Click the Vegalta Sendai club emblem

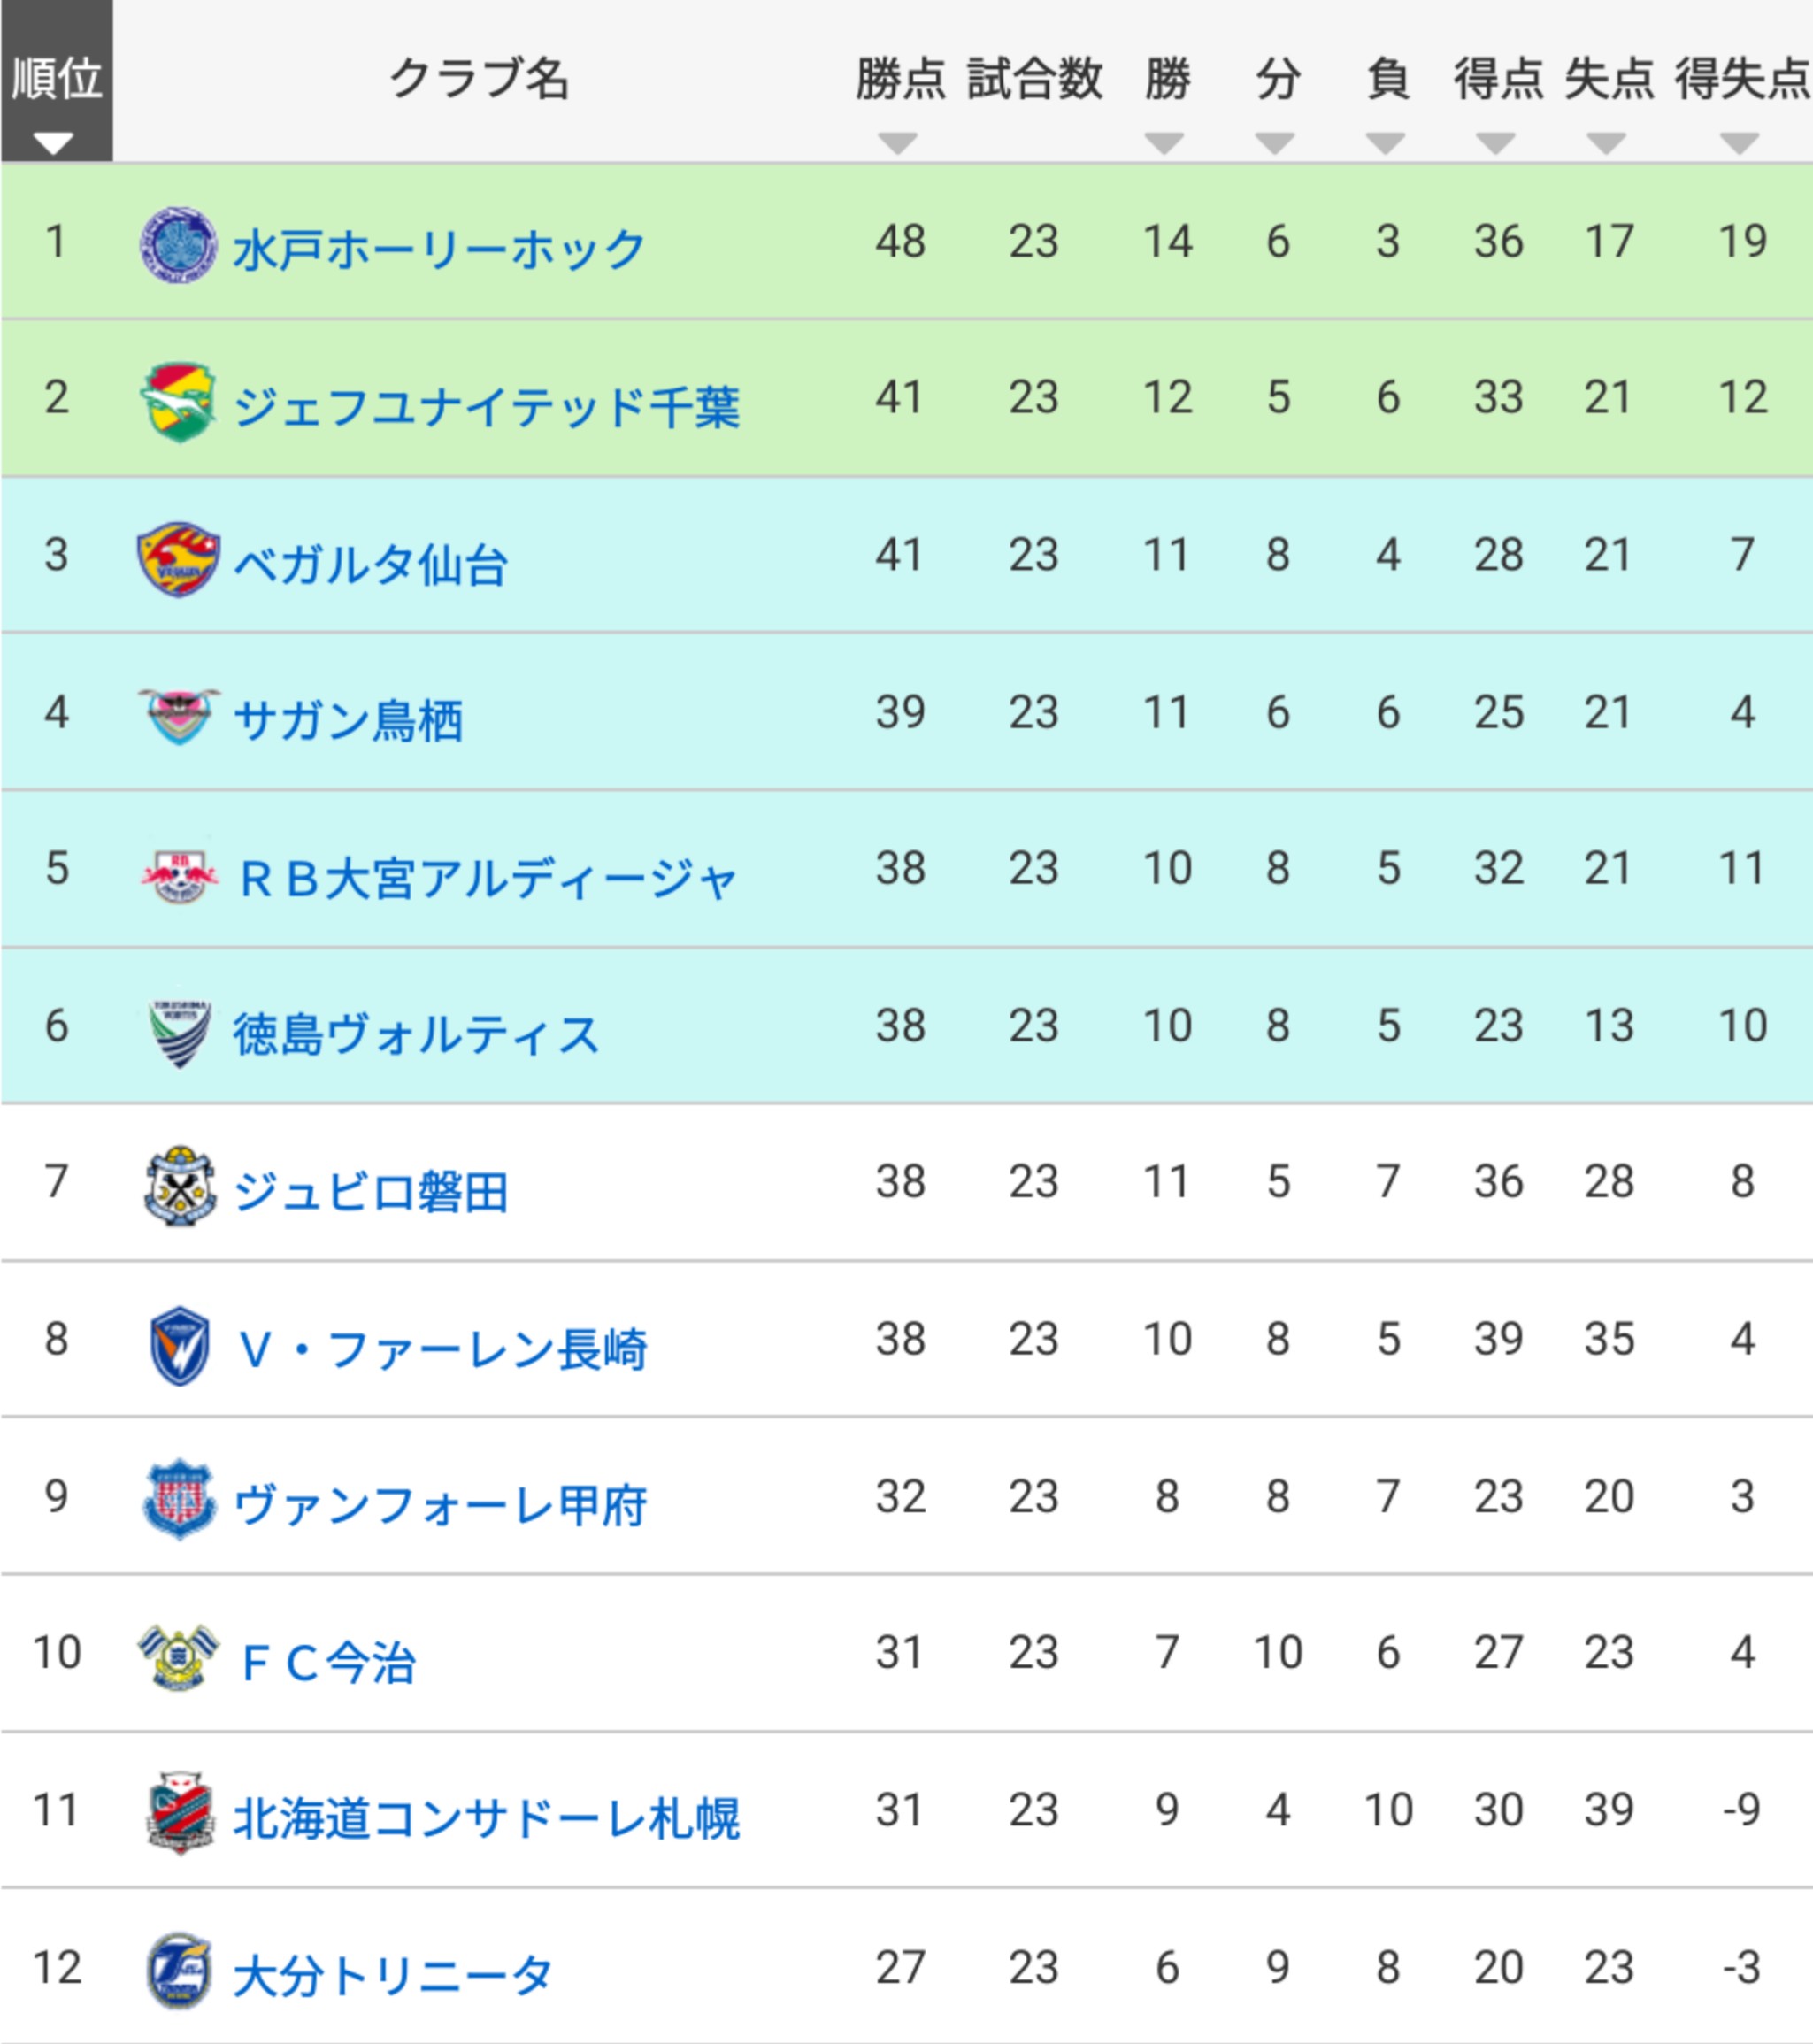(178, 559)
